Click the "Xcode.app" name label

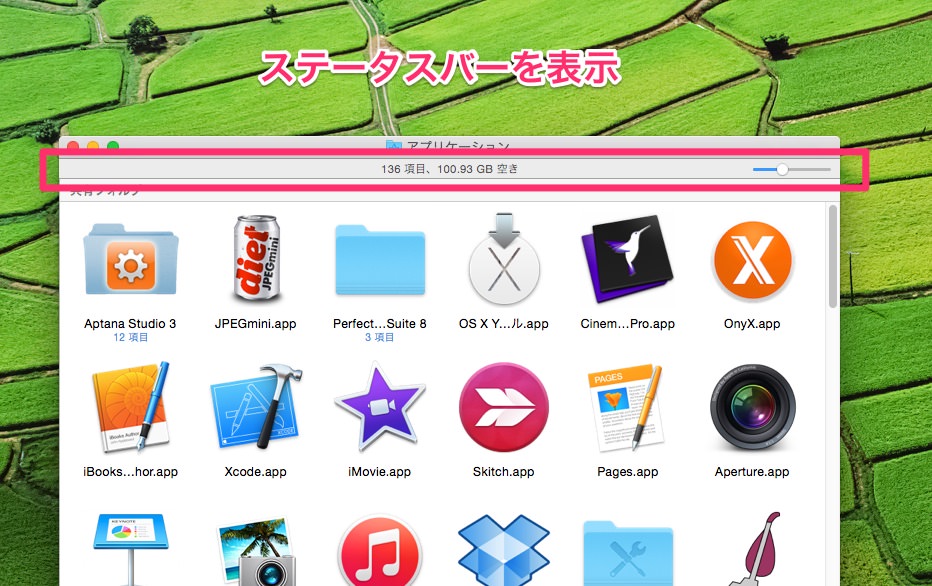pos(256,472)
